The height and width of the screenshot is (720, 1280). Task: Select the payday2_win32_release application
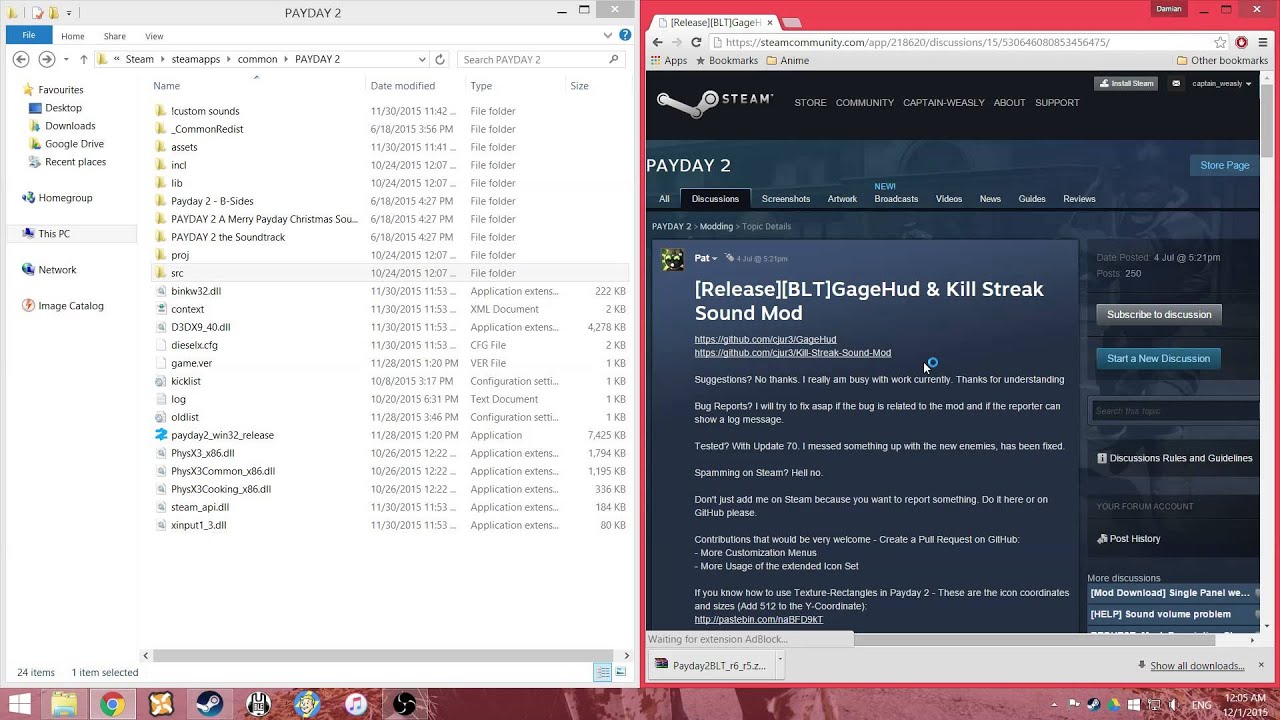click(x=222, y=435)
